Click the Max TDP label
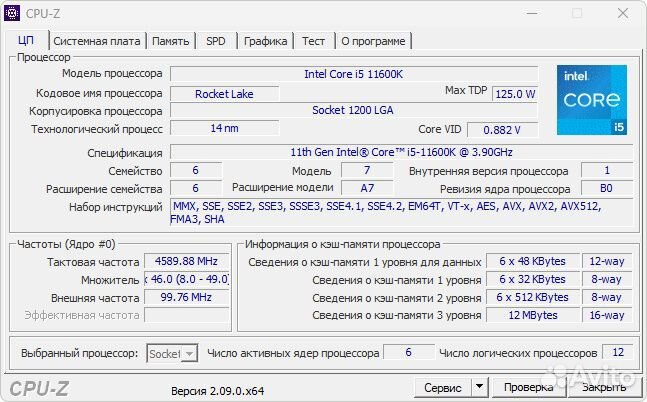 pos(466,90)
